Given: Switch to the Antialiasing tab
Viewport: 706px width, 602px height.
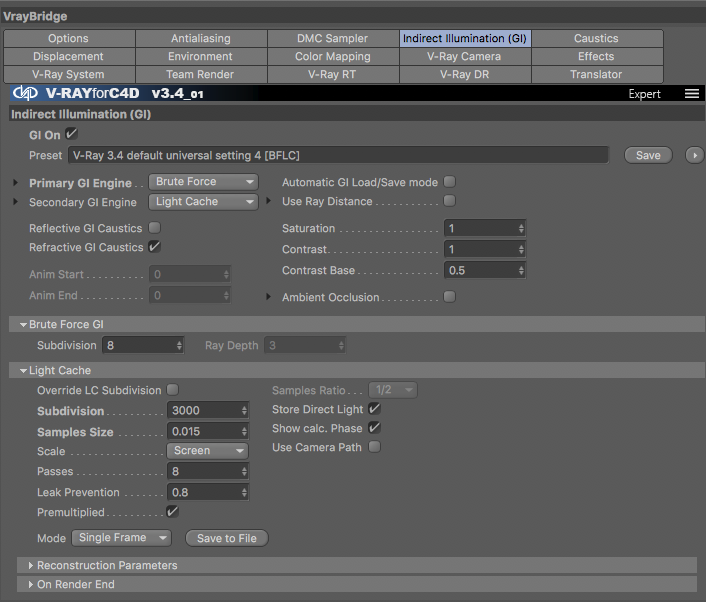Looking at the screenshot, I should coord(201,38).
